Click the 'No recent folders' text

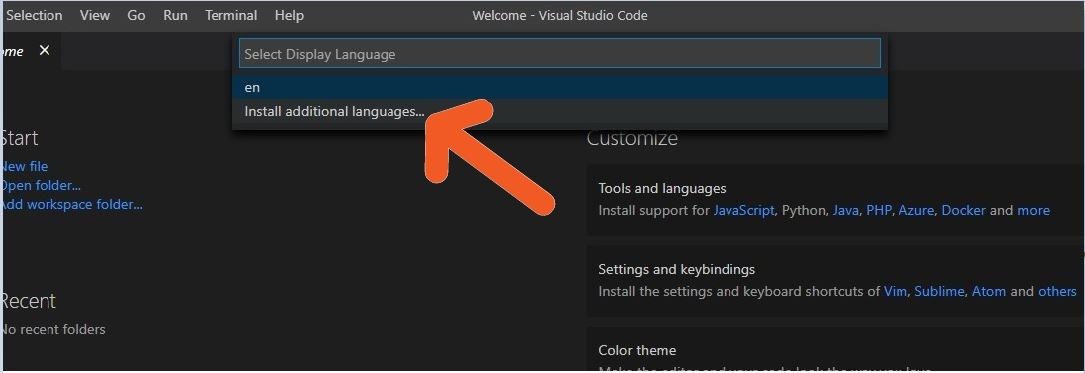[x=53, y=329]
